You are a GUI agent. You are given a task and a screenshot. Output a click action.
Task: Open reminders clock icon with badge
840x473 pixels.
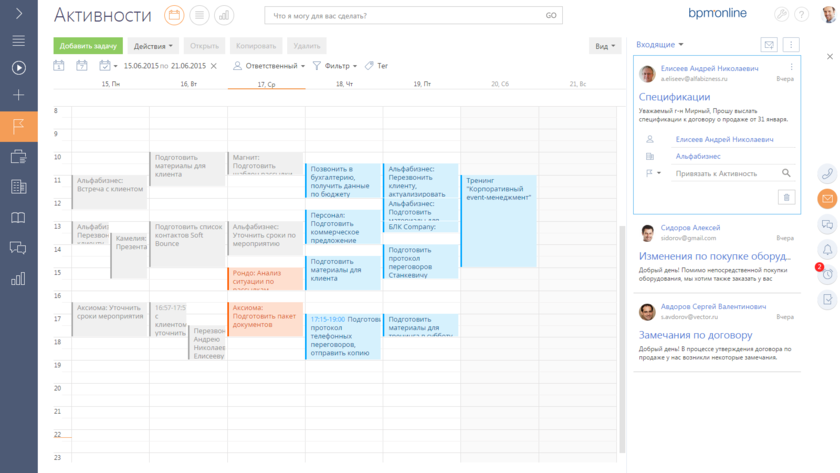(x=827, y=274)
